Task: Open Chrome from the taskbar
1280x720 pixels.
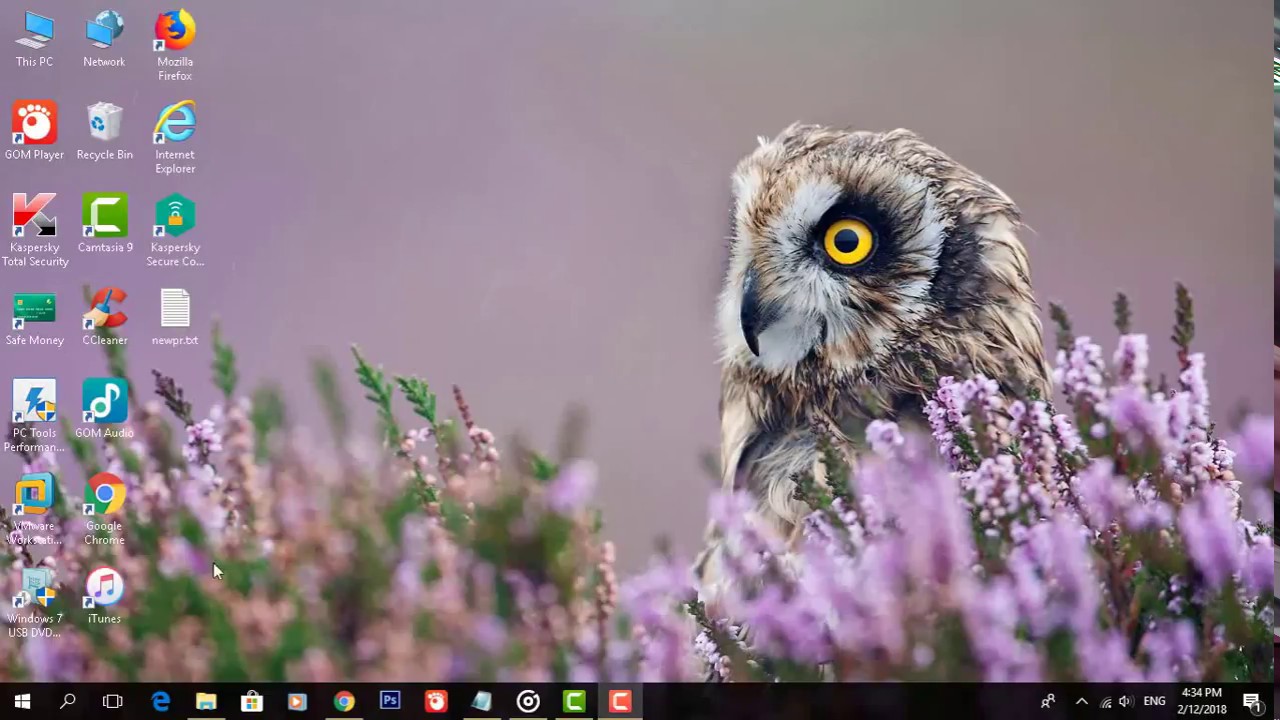Action: point(344,702)
